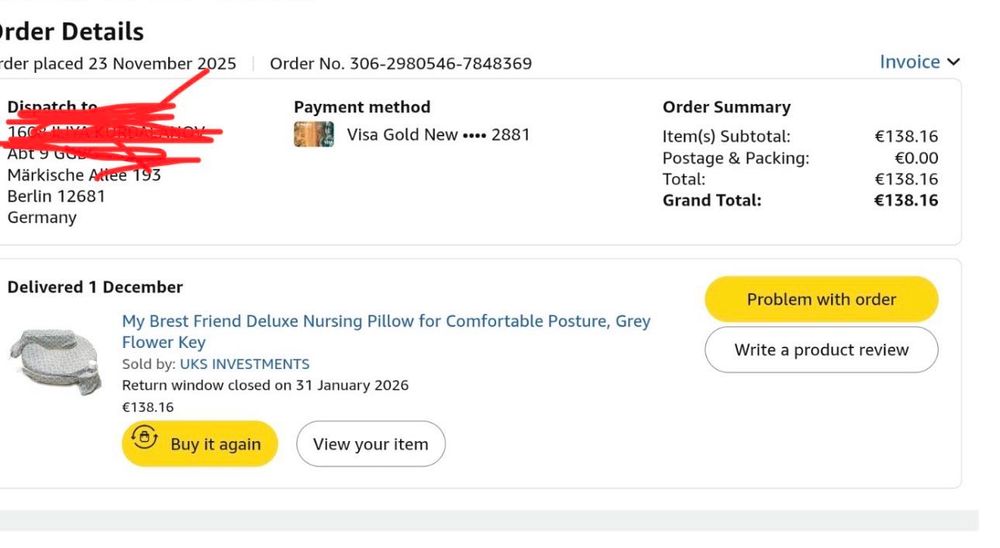Click the Problem with order button
This screenshot has height=548, width=1000.
tap(821, 299)
